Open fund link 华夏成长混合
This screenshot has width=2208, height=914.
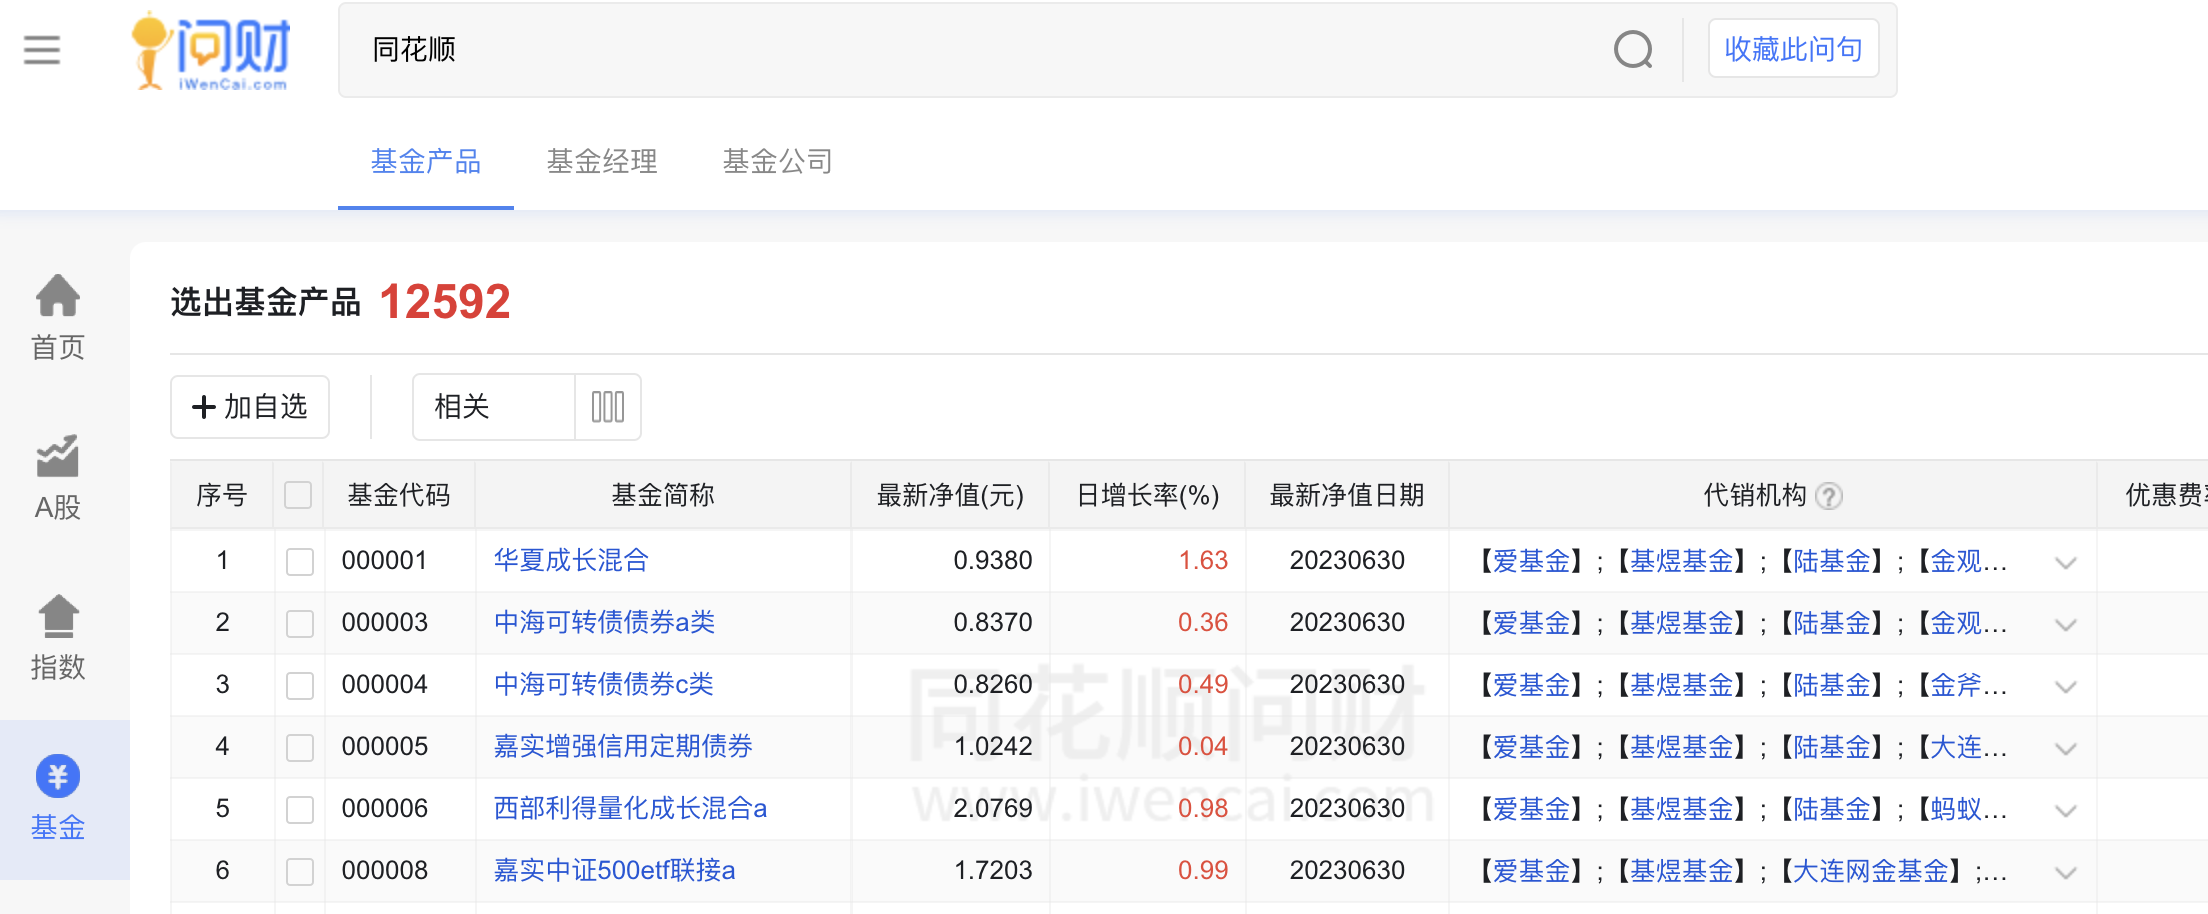571,560
